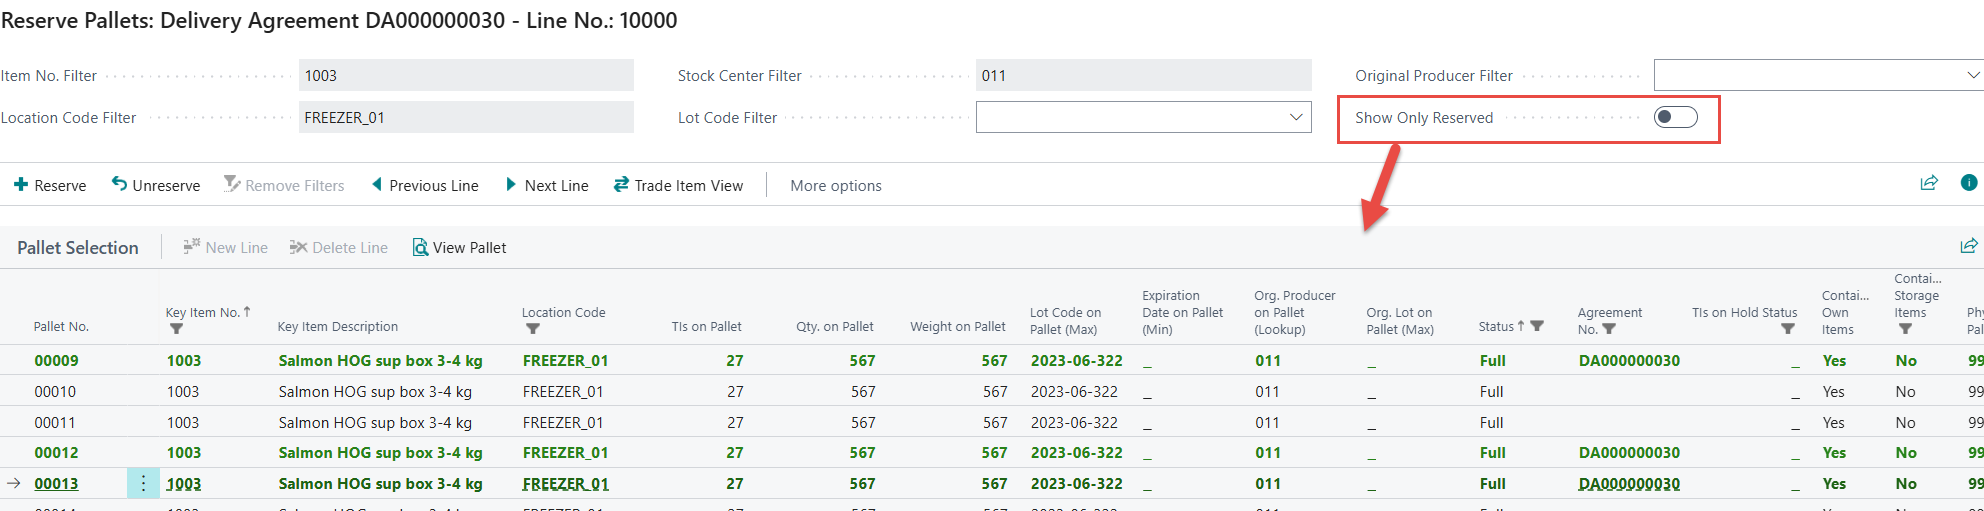
Task: Click the Trade Item View swap icon
Action: click(x=621, y=184)
